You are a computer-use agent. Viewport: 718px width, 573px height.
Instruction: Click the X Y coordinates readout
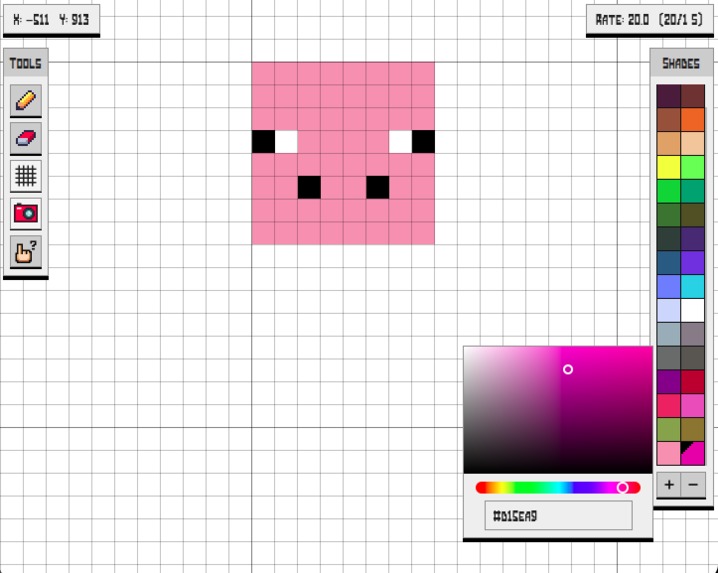[x=51, y=20]
